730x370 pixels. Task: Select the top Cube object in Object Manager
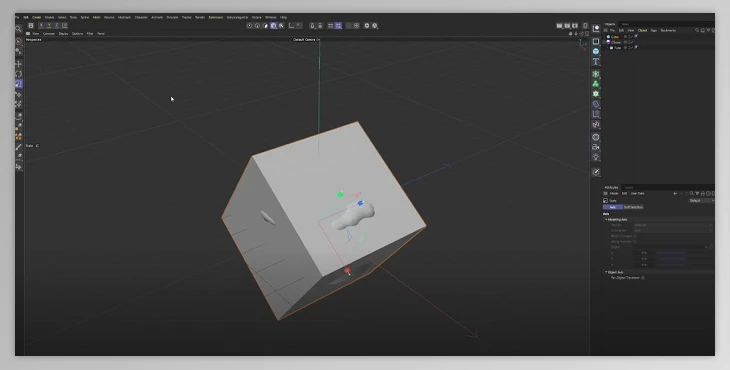[615, 37]
